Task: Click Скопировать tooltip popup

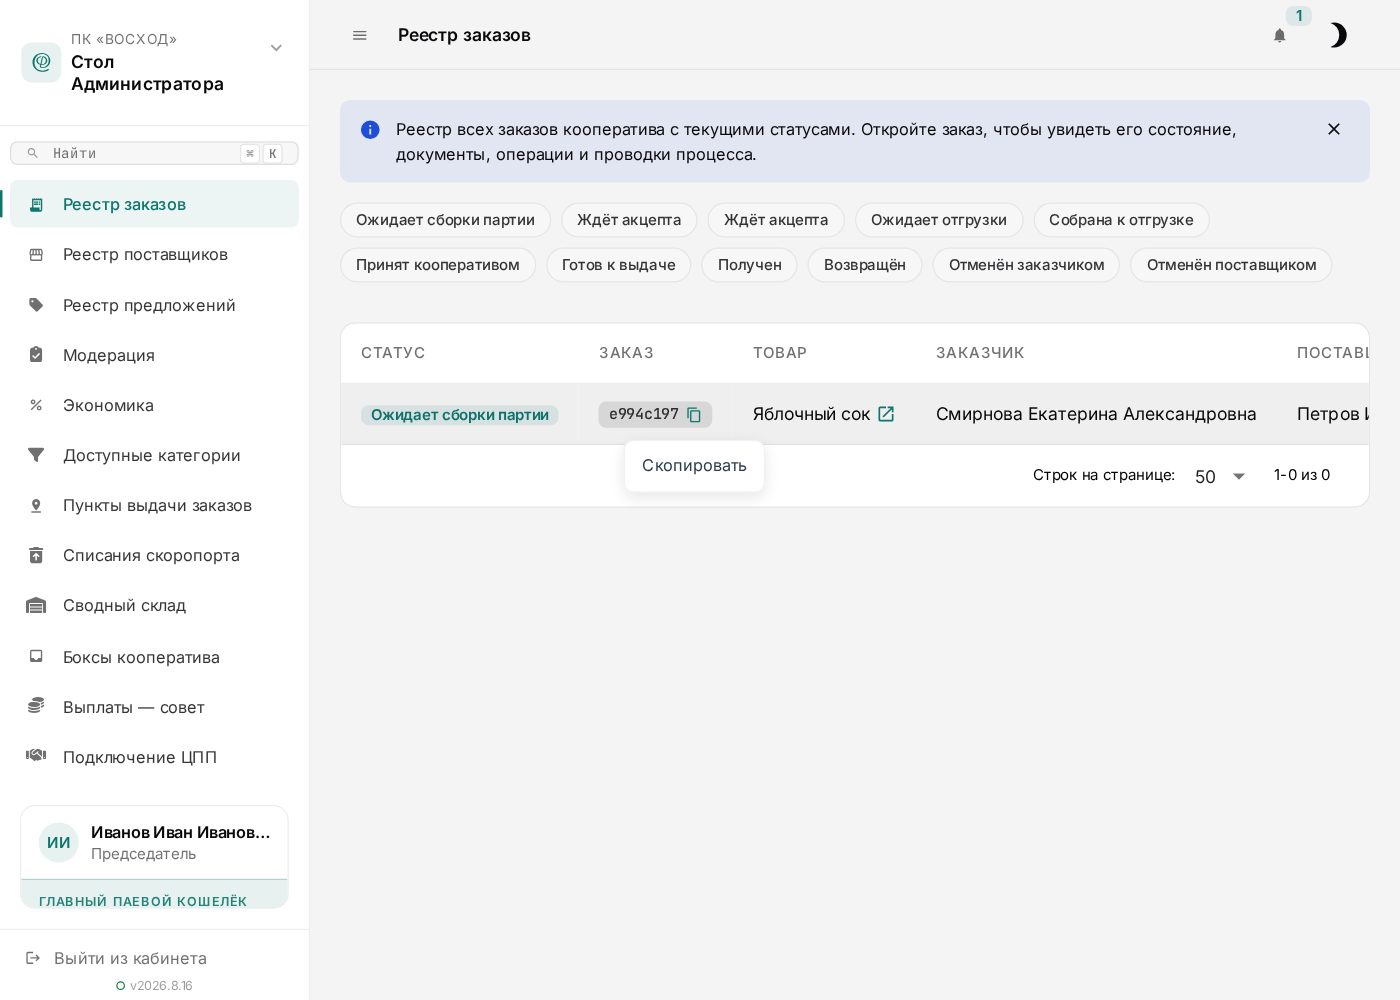Action: point(694,466)
